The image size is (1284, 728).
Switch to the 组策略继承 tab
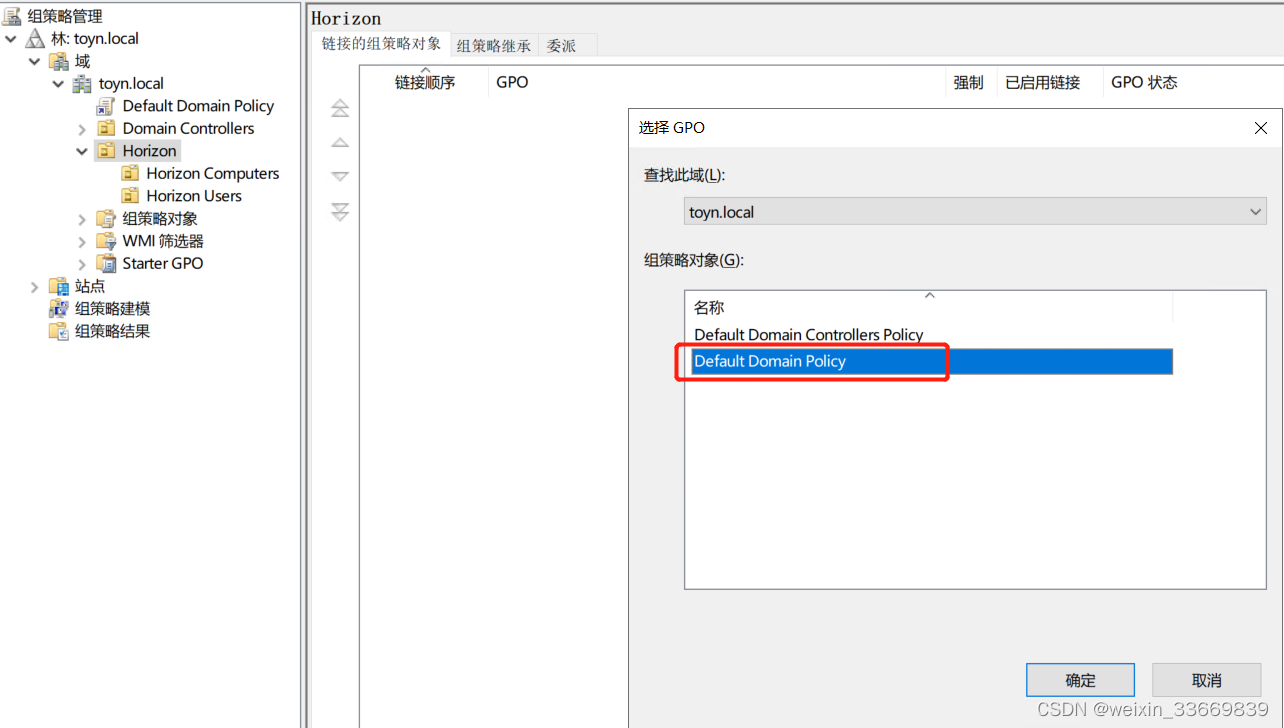coord(494,45)
